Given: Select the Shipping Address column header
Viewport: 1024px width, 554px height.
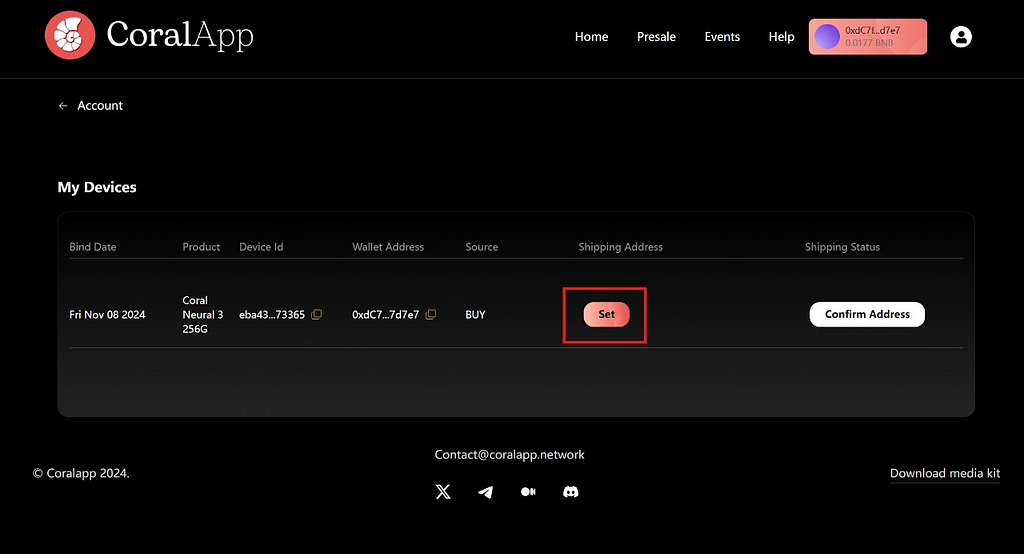Looking at the screenshot, I should [620, 247].
